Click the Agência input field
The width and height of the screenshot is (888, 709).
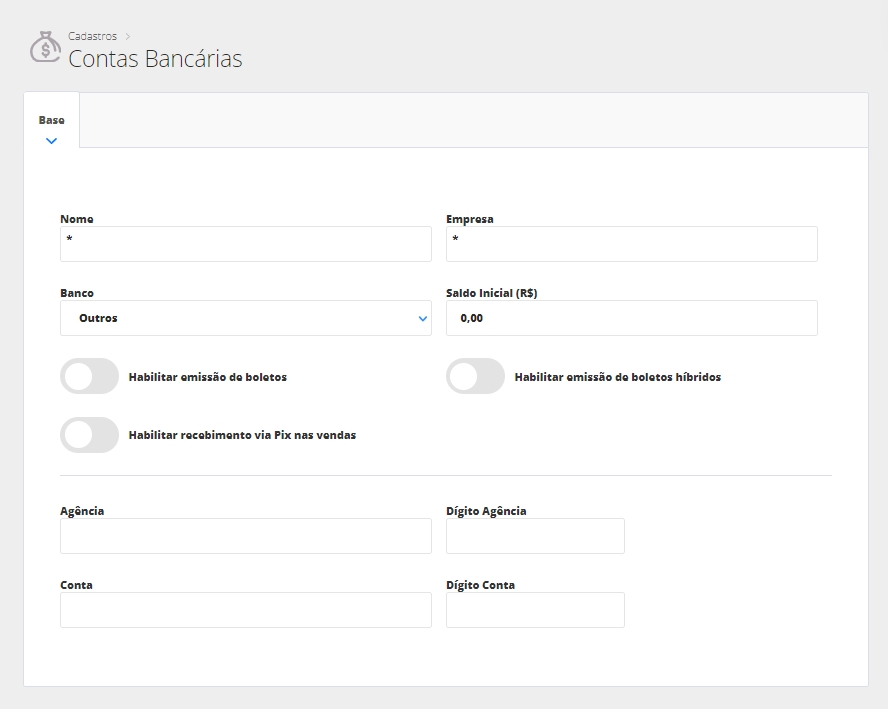[245, 536]
